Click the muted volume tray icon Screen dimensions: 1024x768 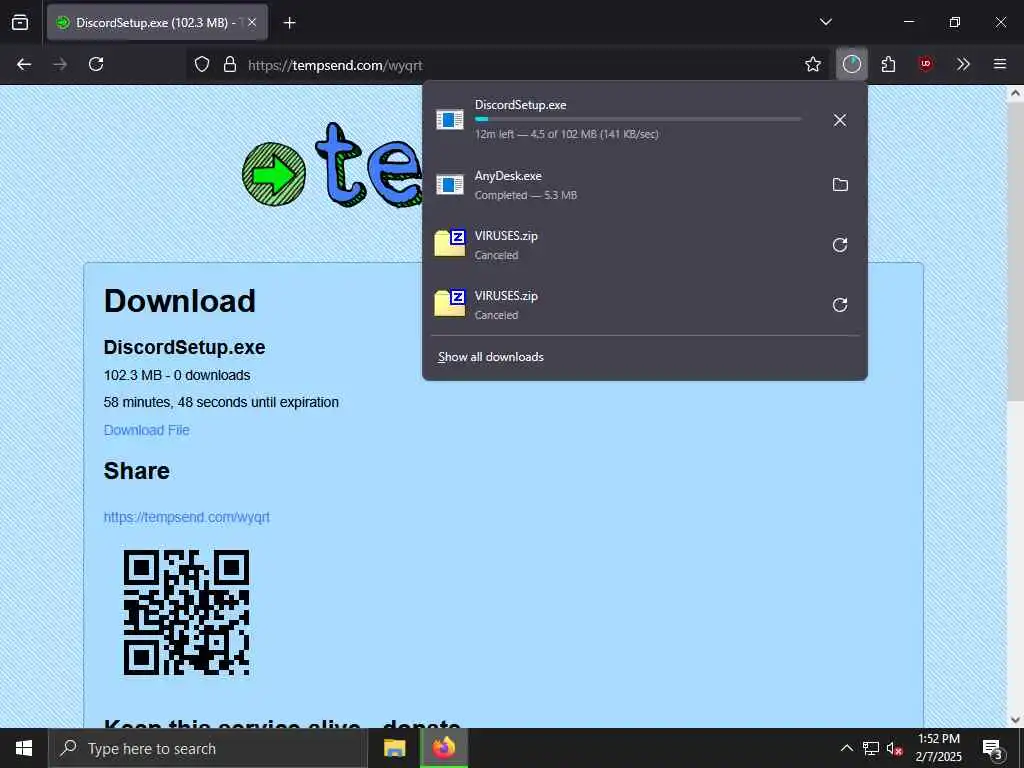(894, 748)
